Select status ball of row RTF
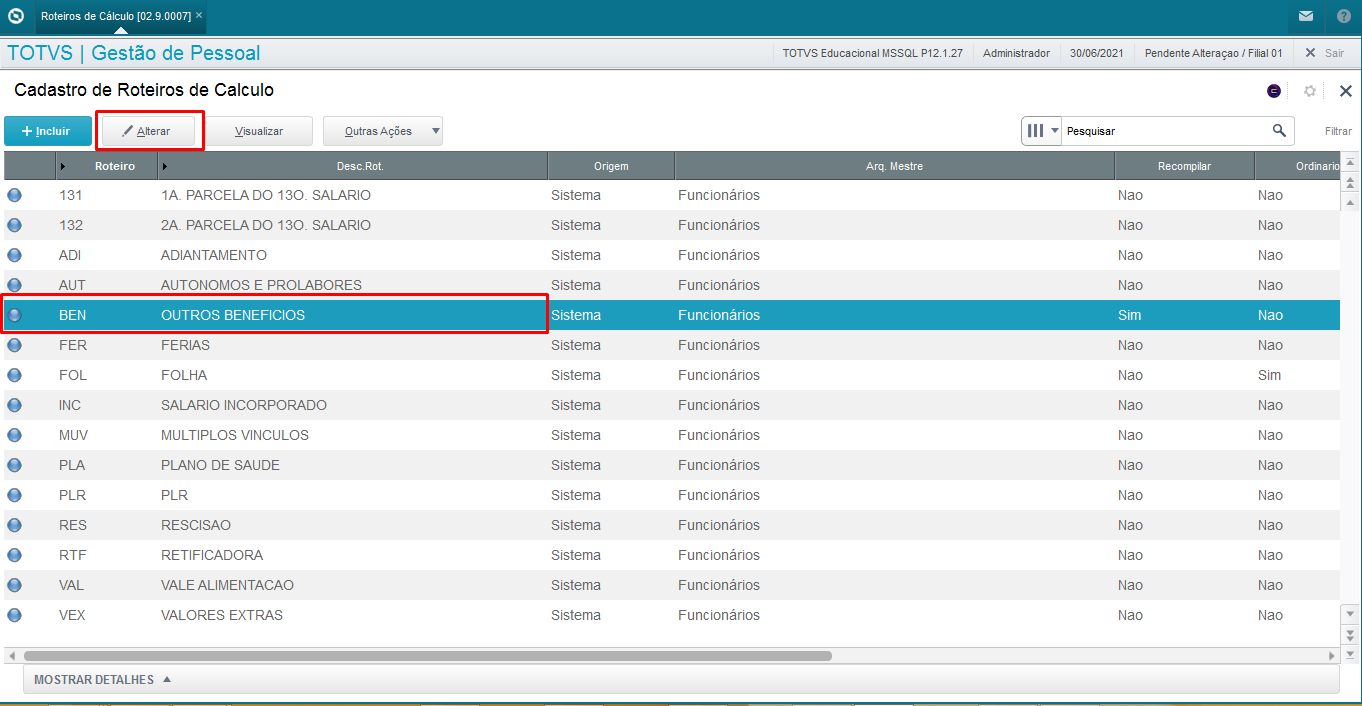The height and width of the screenshot is (706, 1362). click(x=15, y=555)
